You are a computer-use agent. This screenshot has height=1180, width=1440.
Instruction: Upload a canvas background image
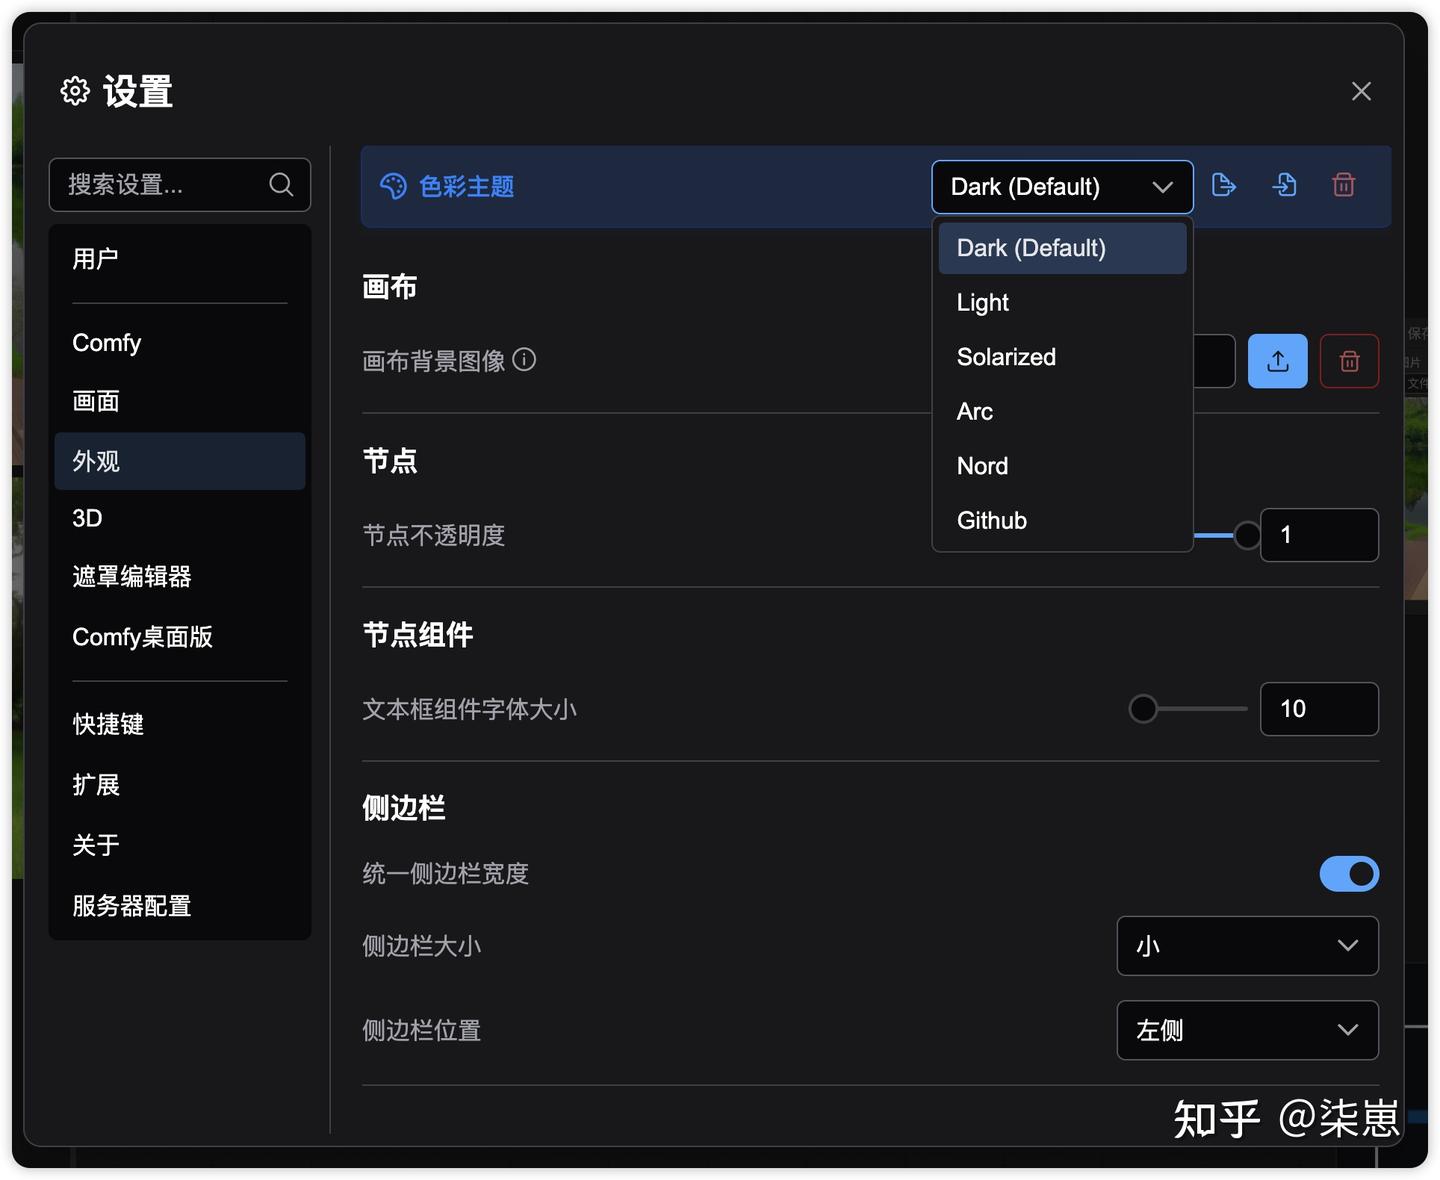coord(1278,361)
